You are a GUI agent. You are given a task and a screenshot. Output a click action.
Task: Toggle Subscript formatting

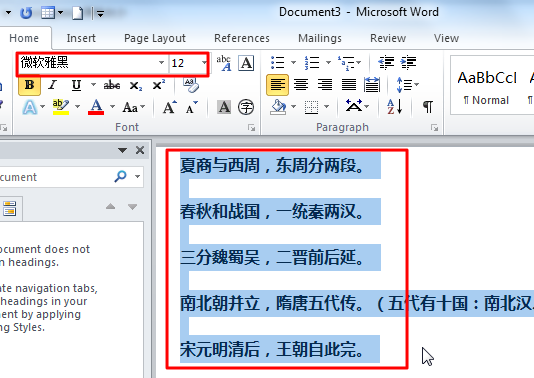(136, 85)
